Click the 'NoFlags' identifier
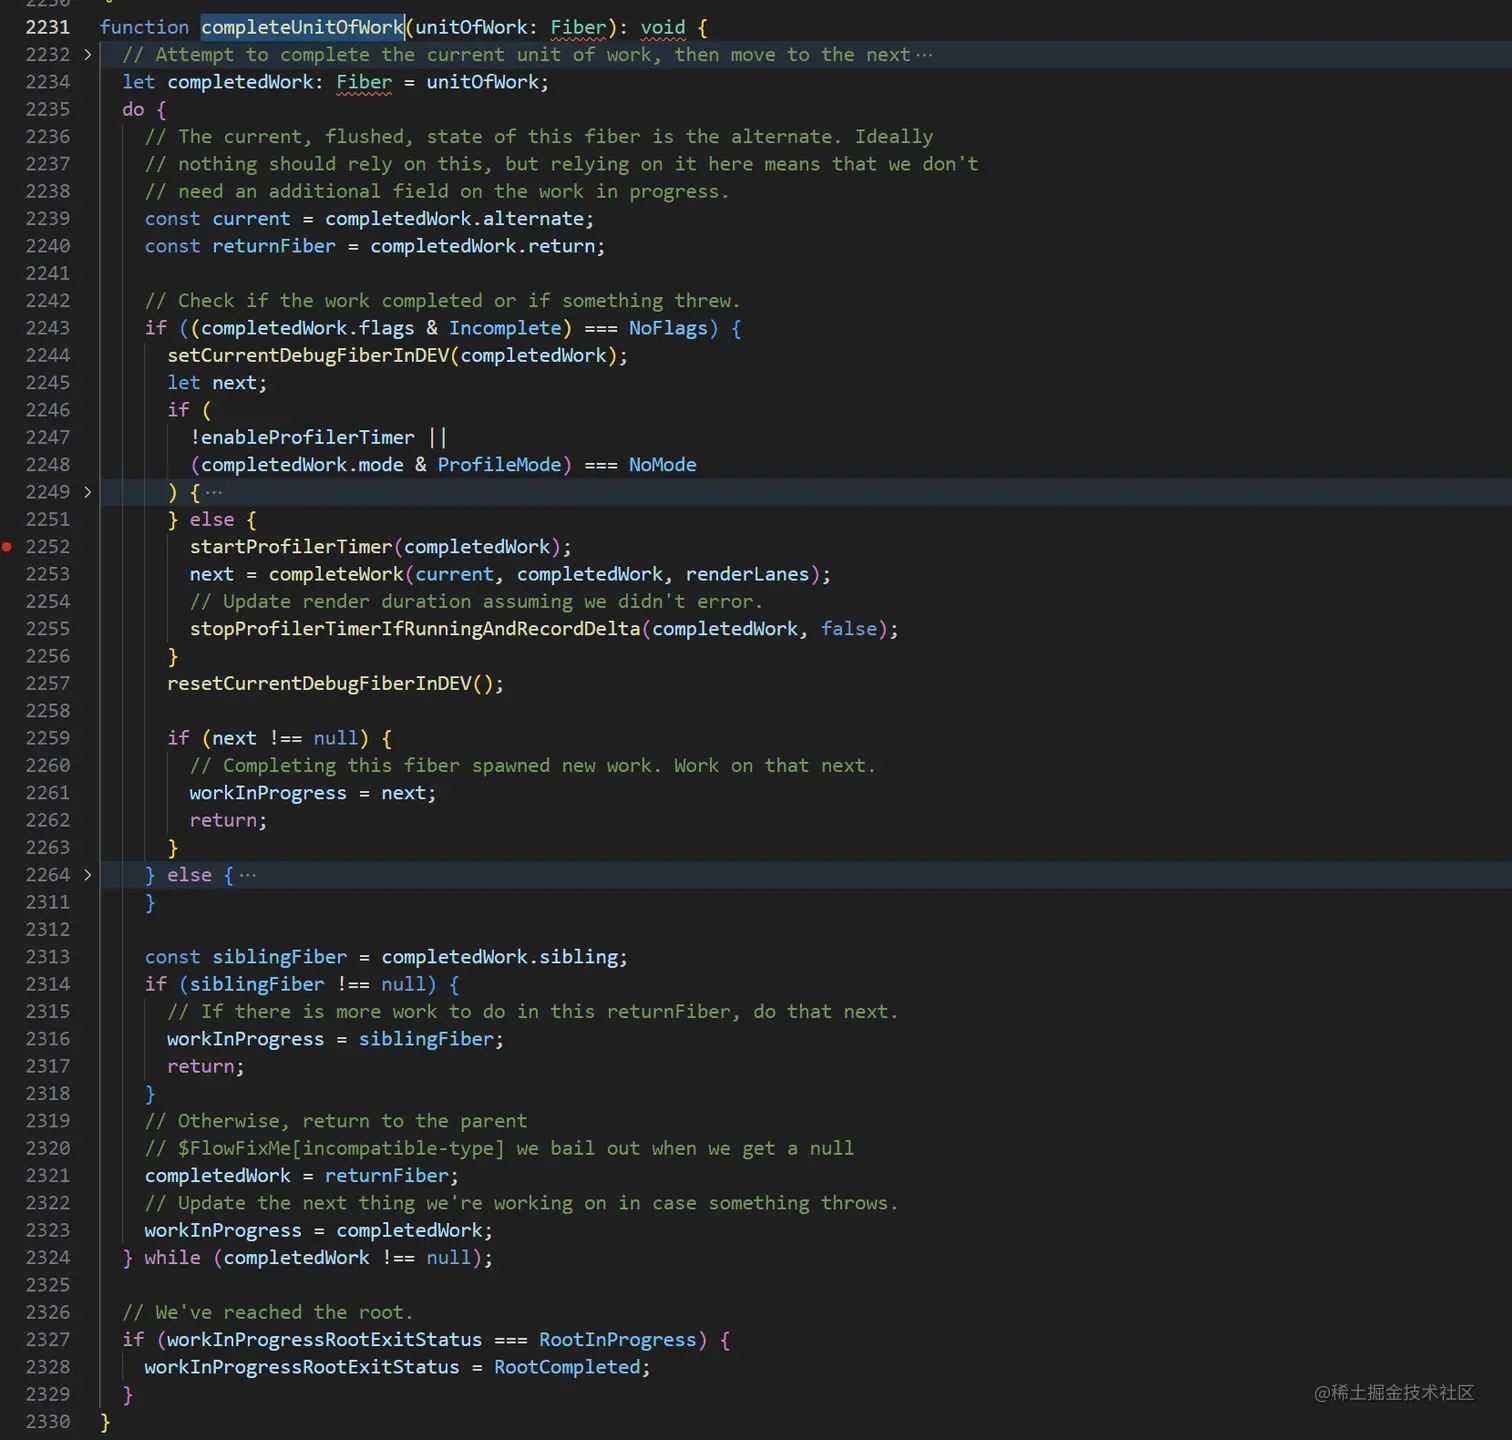This screenshot has width=1512, height=1440. coord(668,328)
